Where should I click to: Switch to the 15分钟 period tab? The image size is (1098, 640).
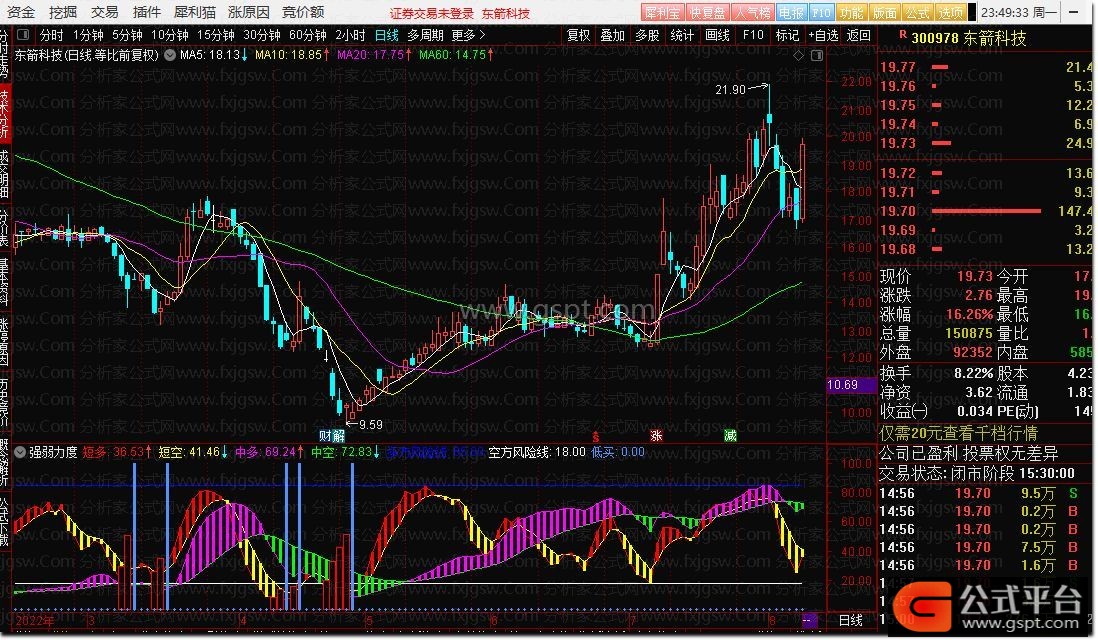pos(216,35)
